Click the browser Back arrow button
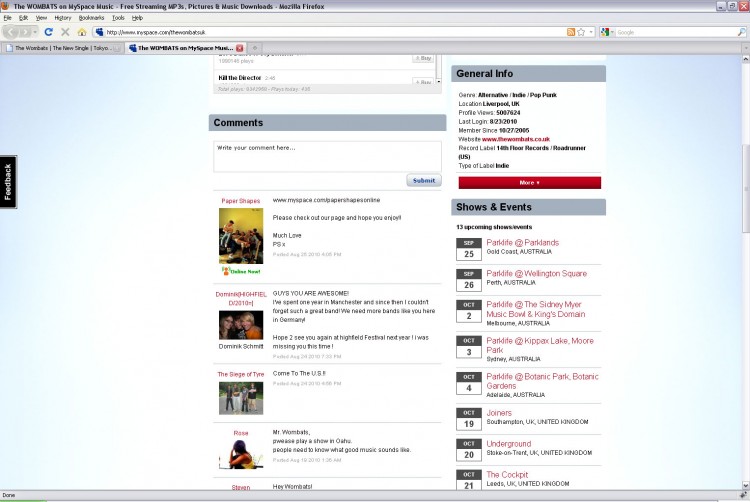 (x=11, y=32)
